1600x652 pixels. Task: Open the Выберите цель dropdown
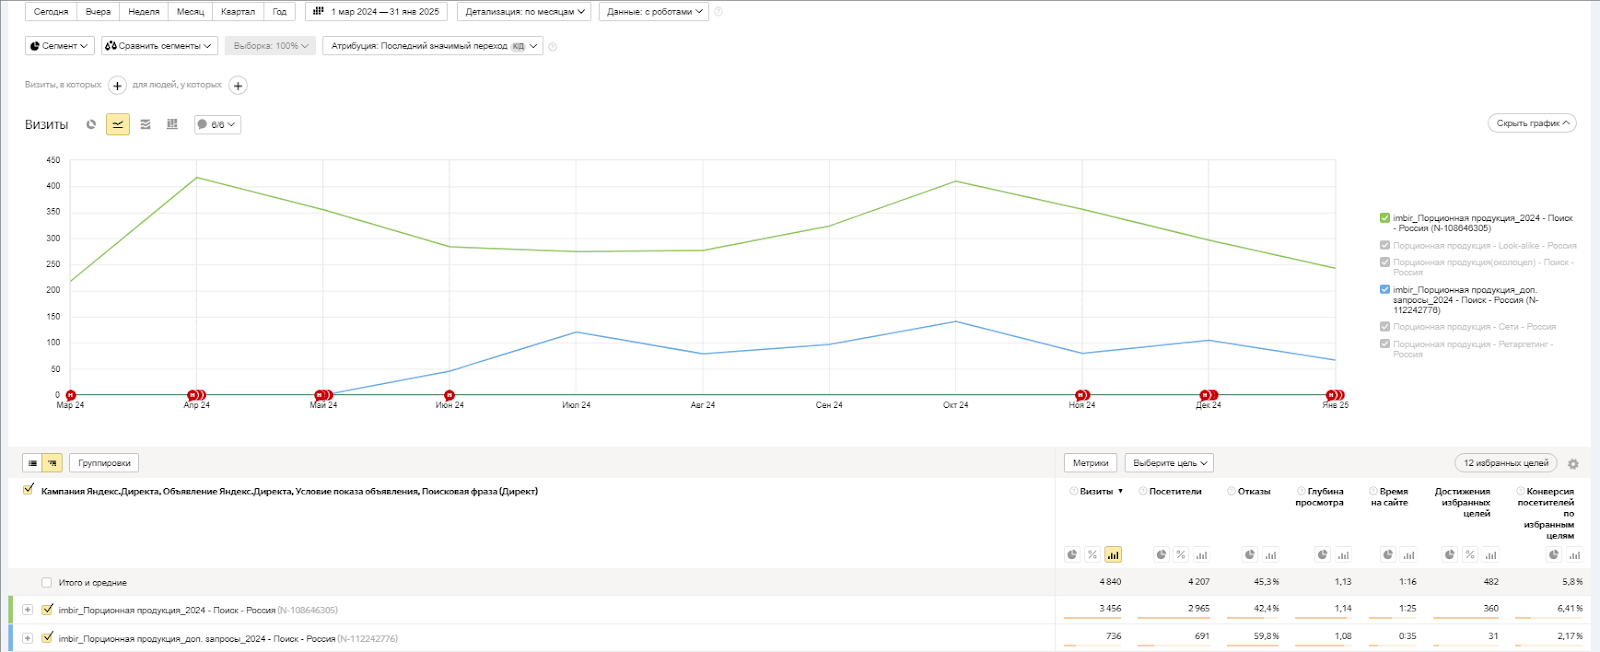pos(1170,463)
